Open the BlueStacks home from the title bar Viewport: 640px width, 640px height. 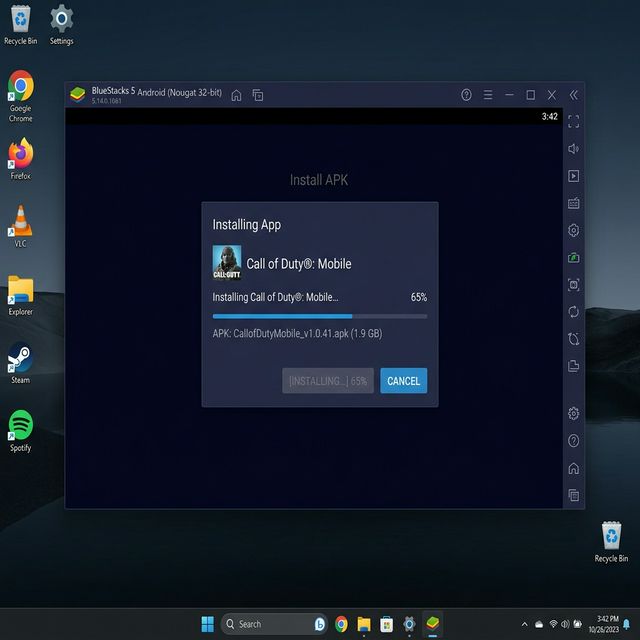[236, 95]
